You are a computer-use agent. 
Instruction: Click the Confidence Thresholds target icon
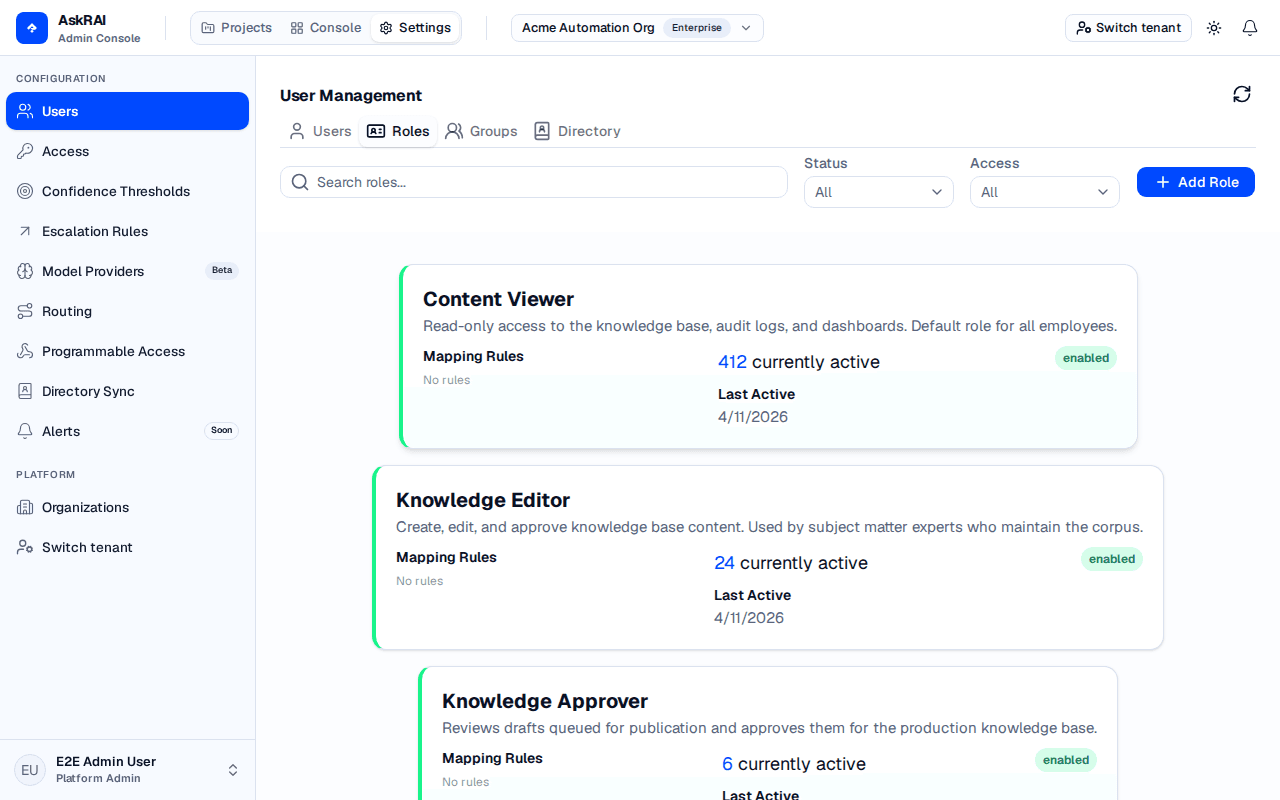(x=25, y=191)
